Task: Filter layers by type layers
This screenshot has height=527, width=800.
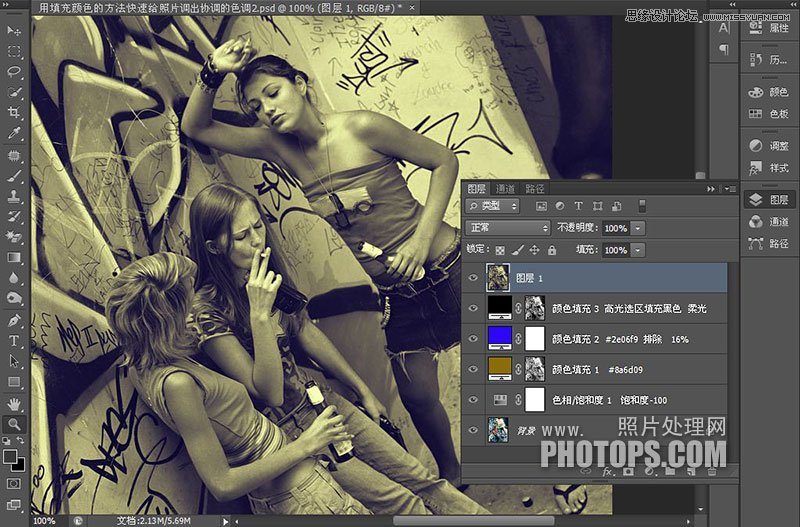Action: coord(579,206)
